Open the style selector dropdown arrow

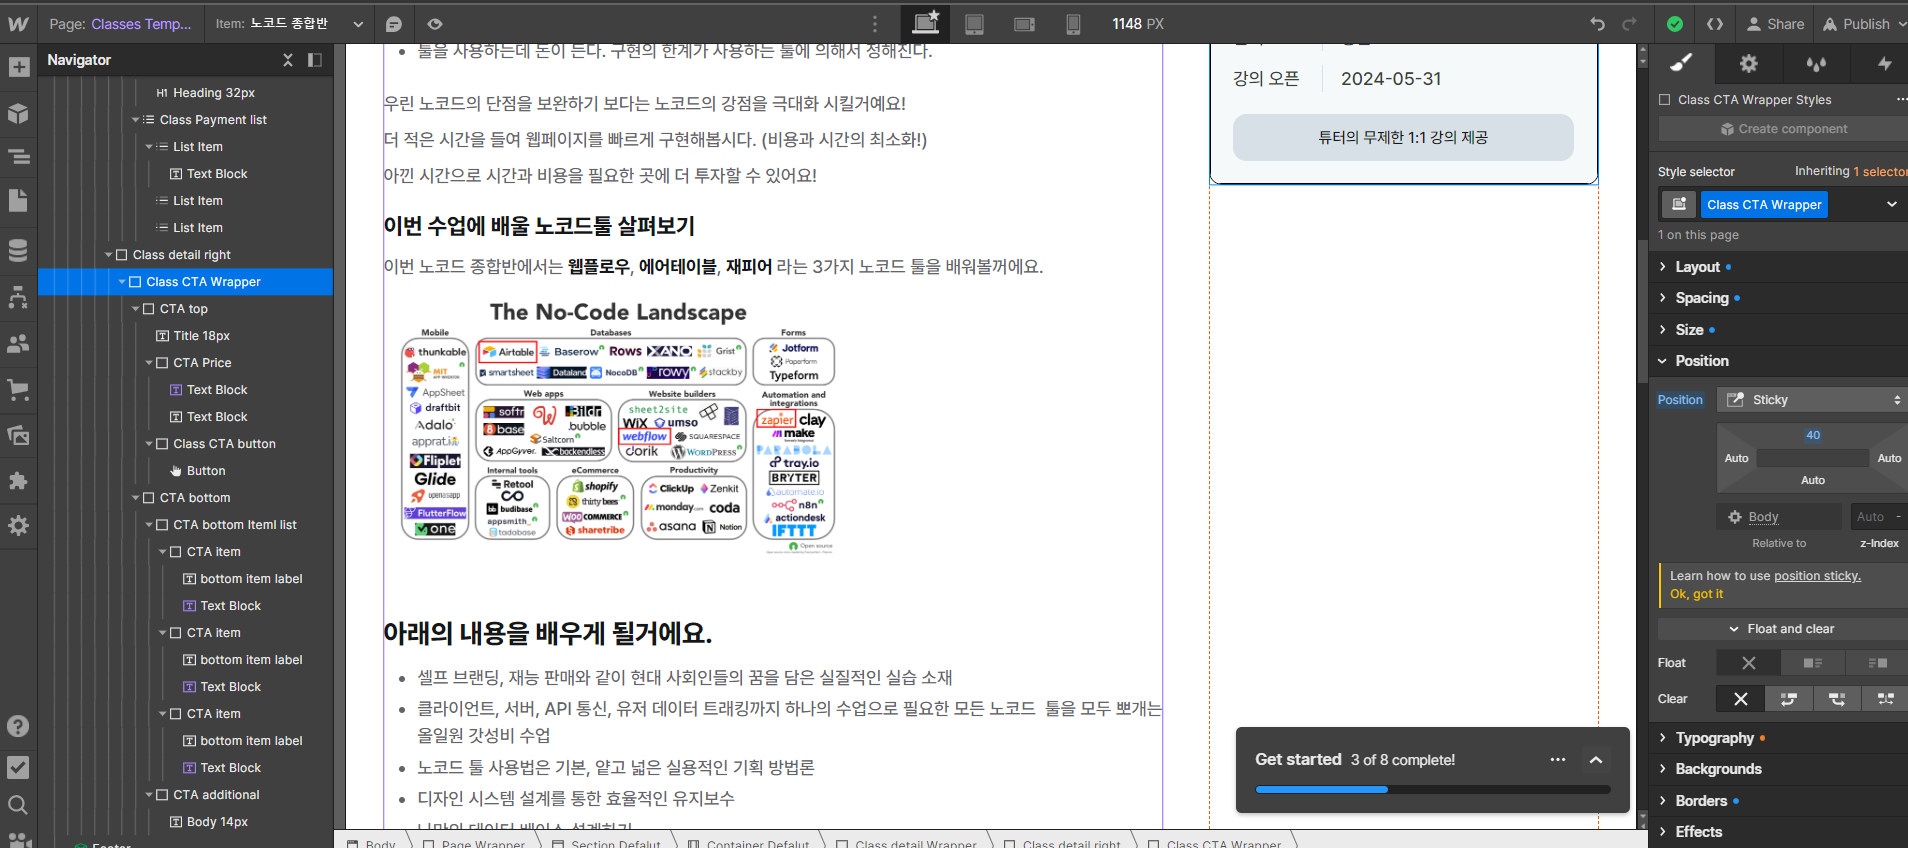1892,204
